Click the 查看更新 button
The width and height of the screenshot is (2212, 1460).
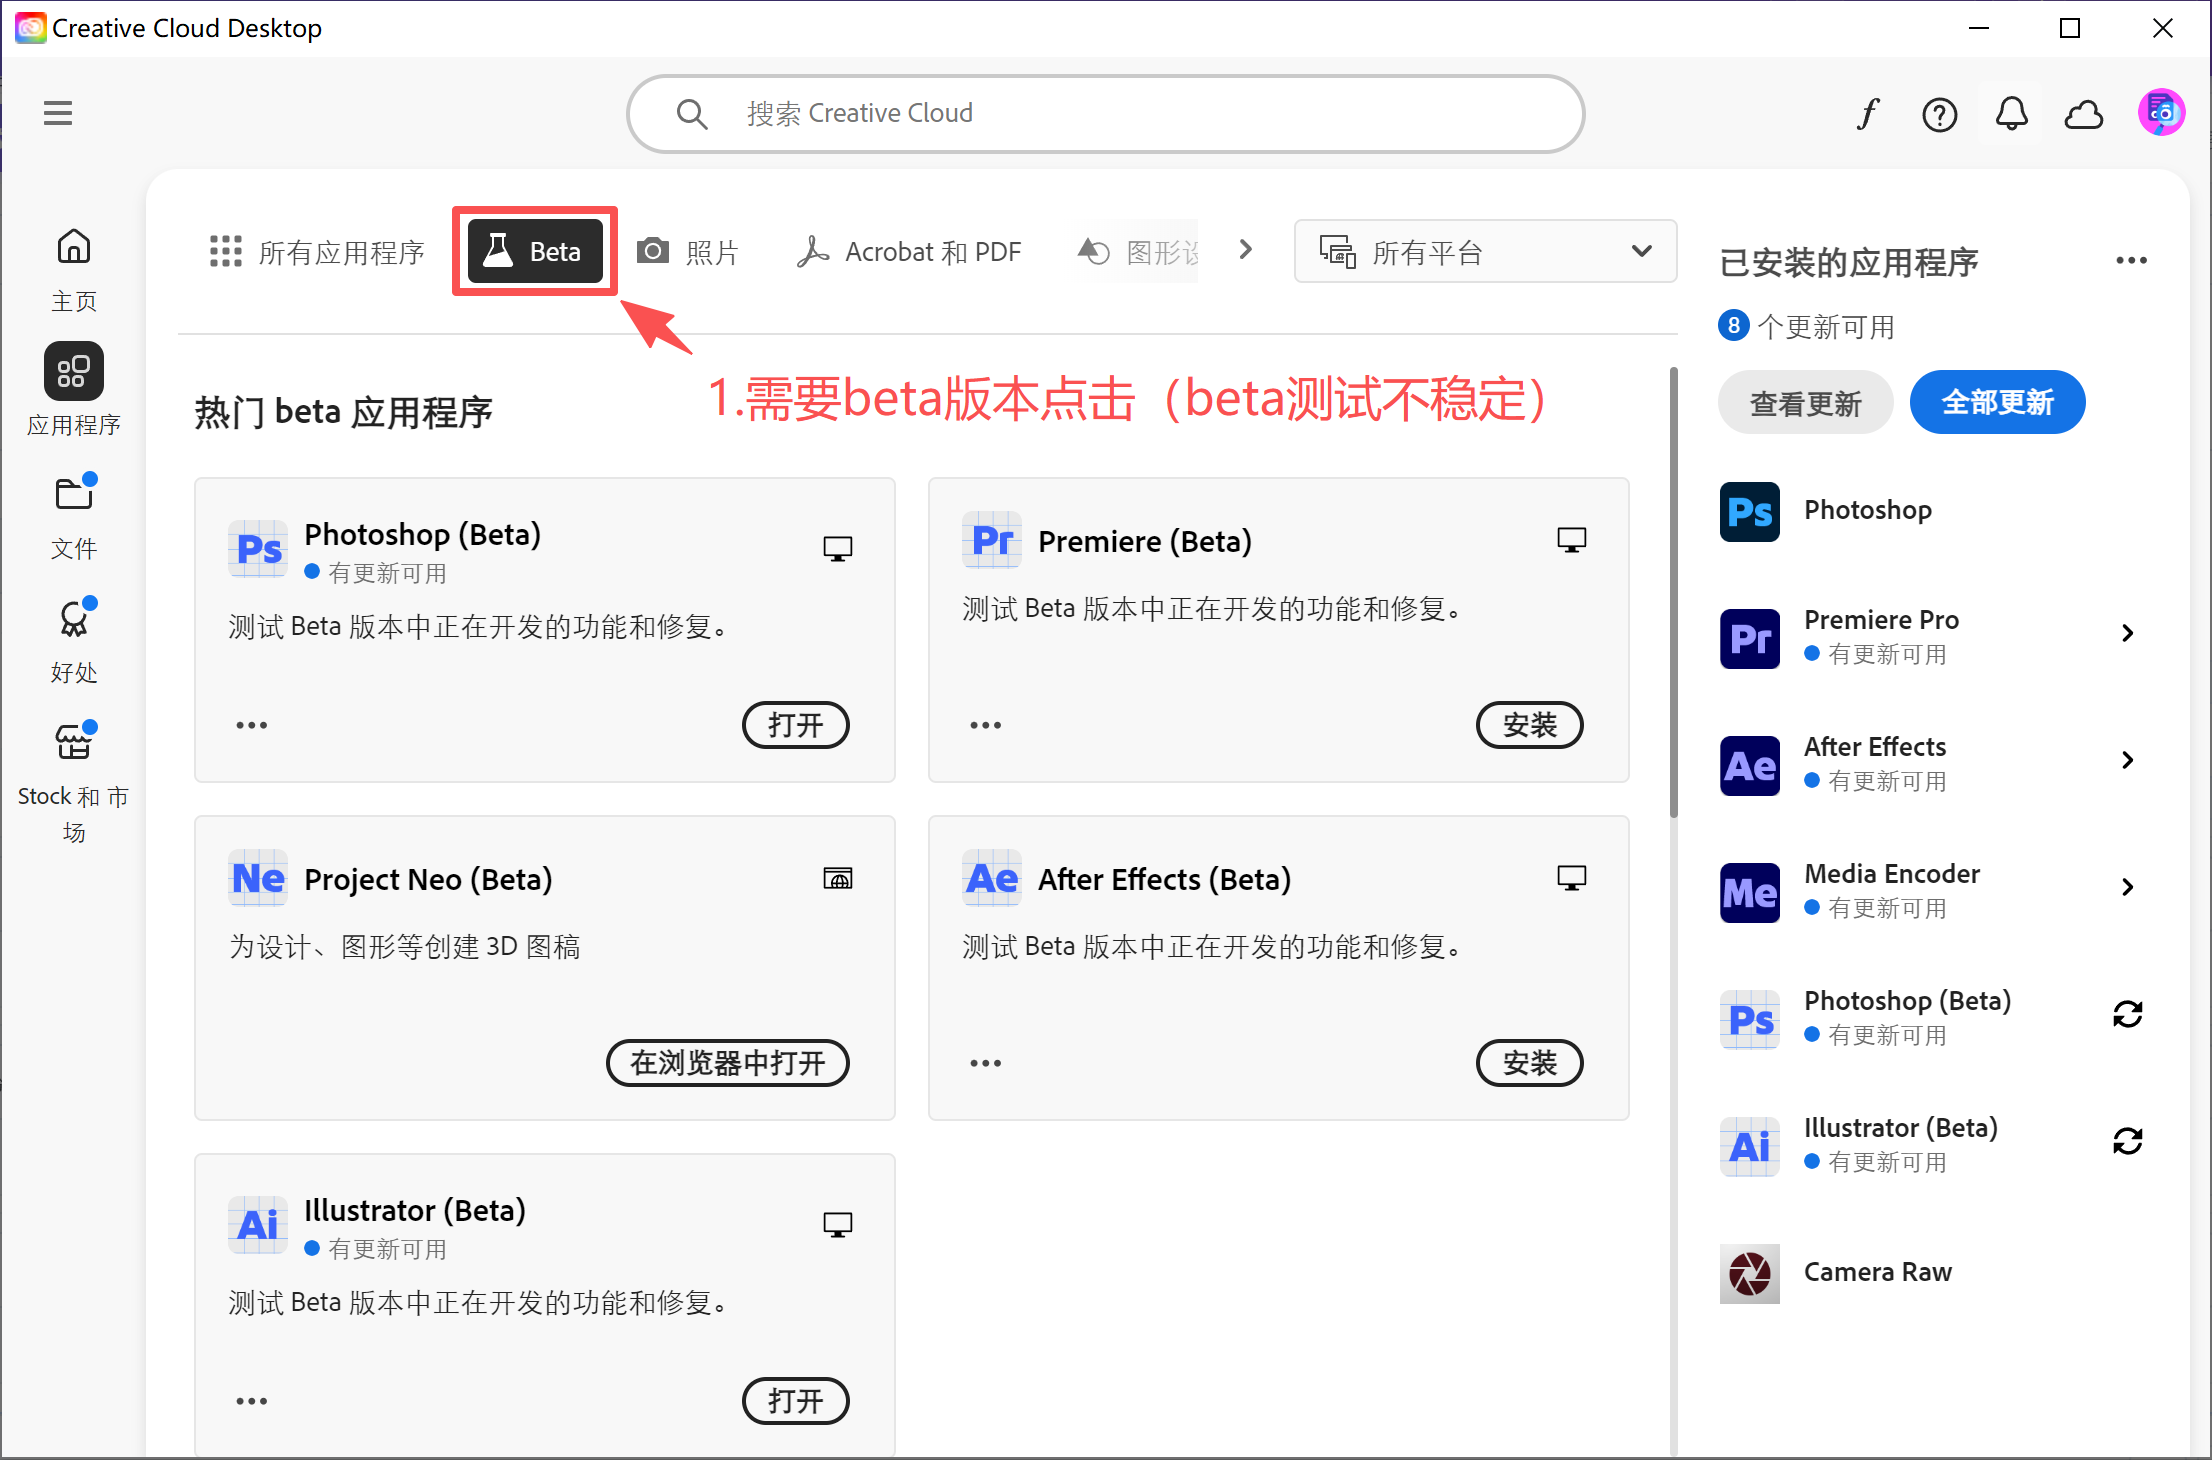coord(1805,403)
